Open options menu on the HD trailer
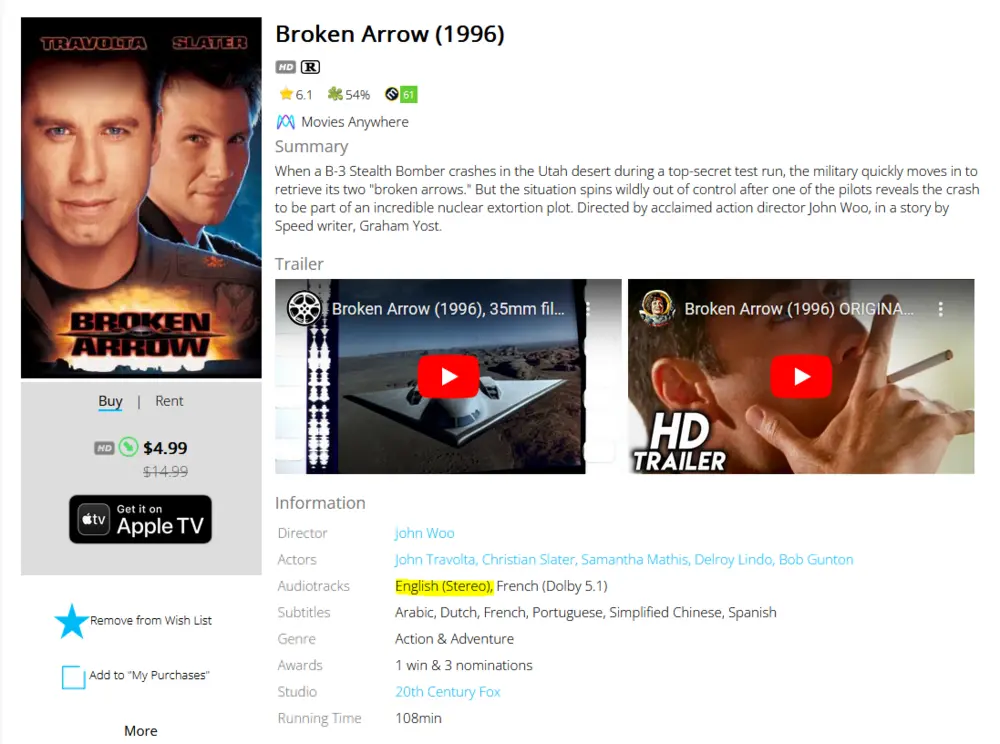Viewport: 1000px width, 744px height. pos(940,309)
